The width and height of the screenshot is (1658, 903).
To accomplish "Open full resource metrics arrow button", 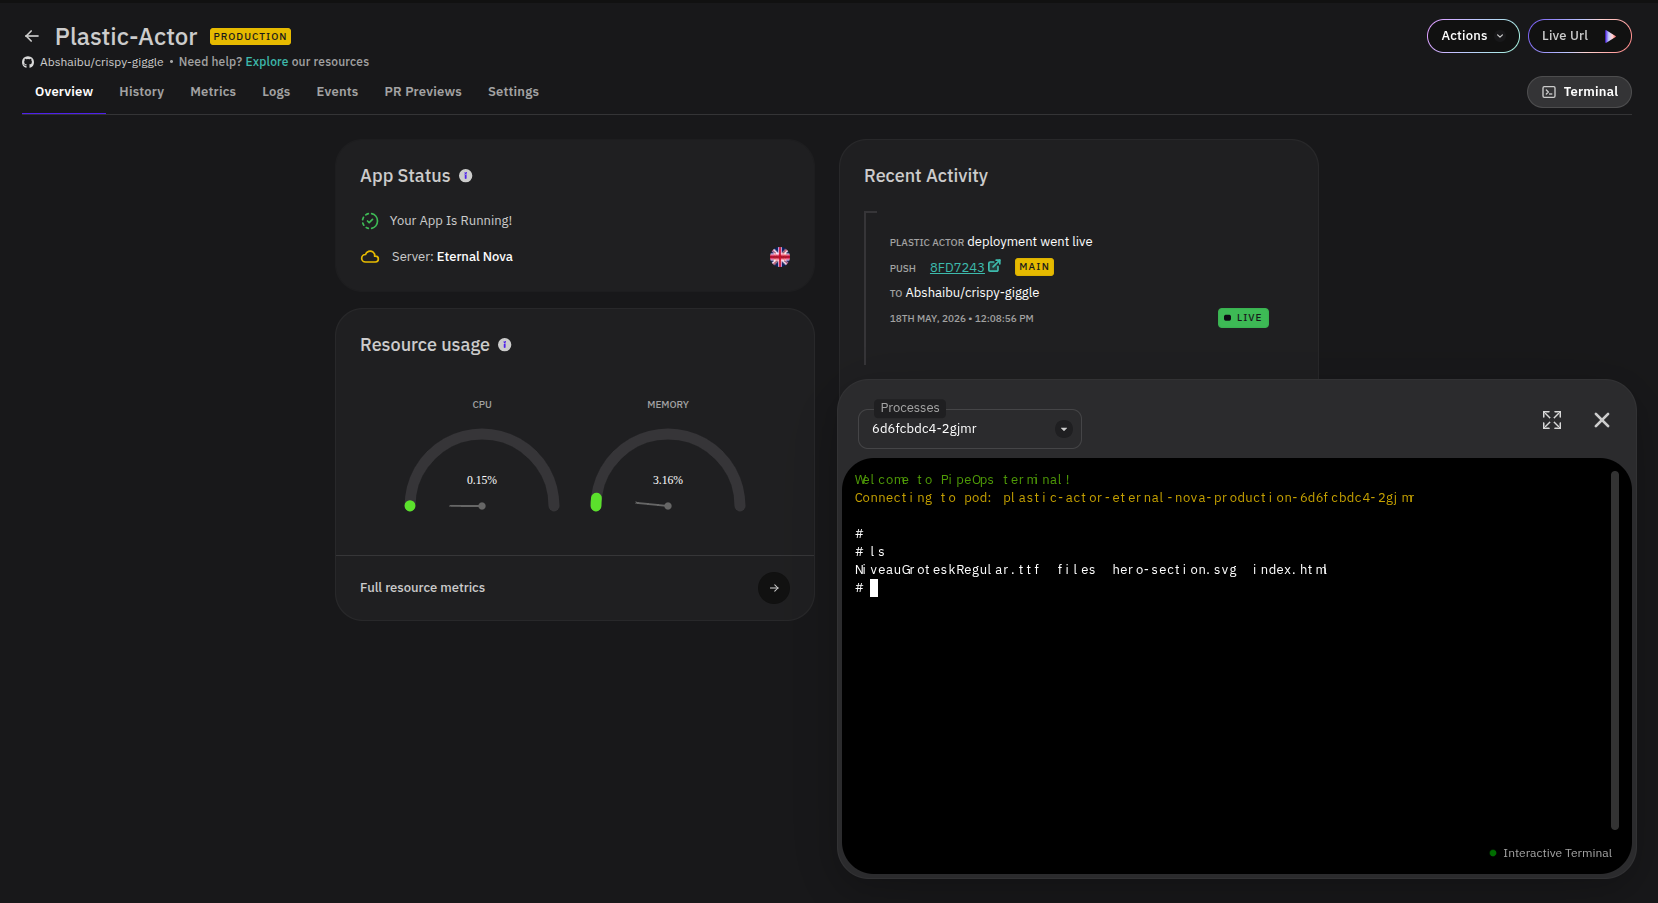I will 774,588.
